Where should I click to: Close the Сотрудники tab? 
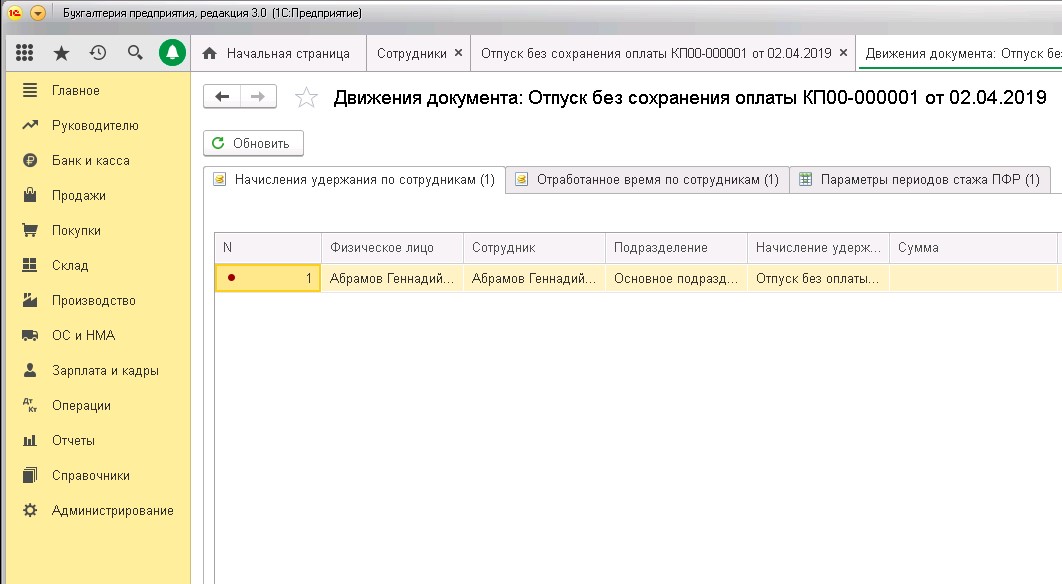tap(458, 53)
